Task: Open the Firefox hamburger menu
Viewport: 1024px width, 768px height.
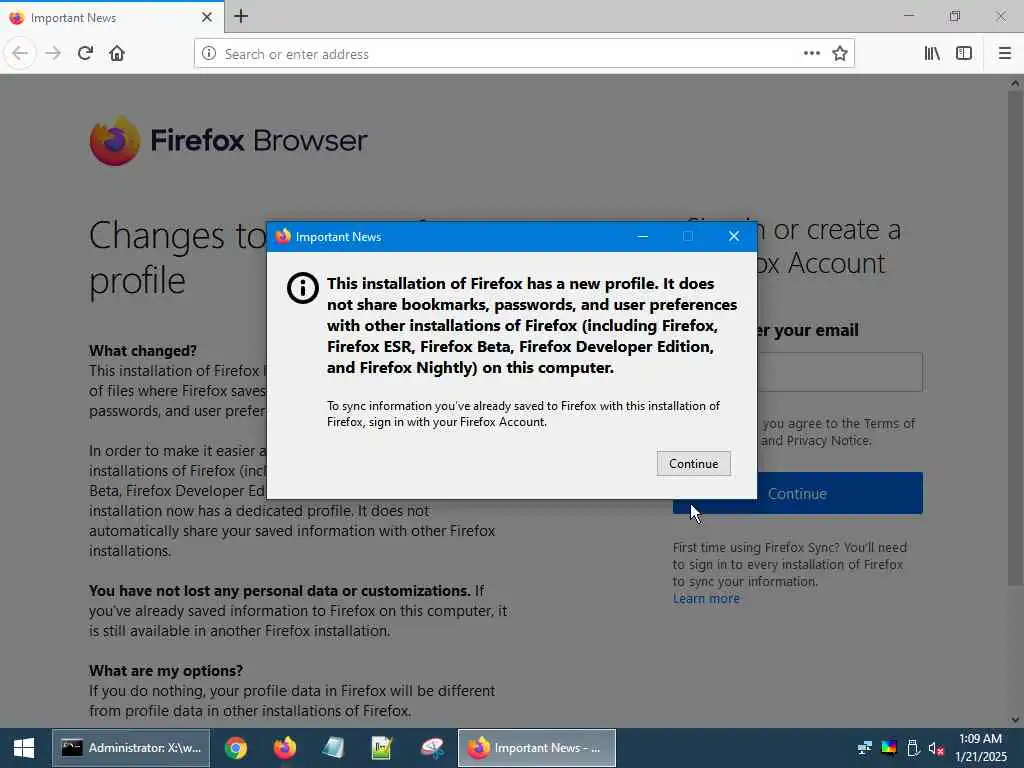Action: click(1005, 53)
